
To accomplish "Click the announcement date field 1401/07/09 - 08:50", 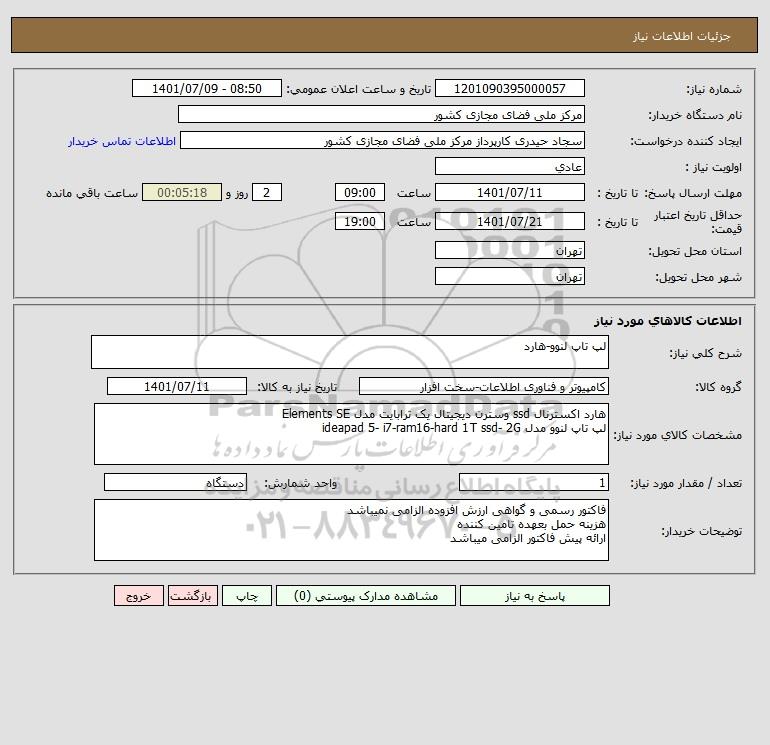I will point(207,88).
